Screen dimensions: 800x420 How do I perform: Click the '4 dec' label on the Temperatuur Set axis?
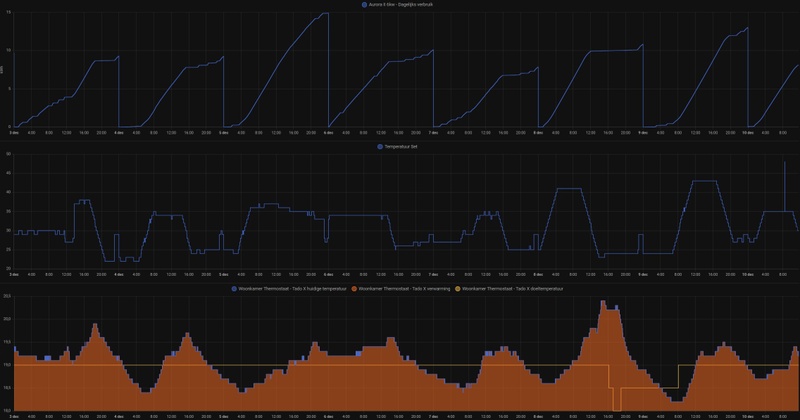tap(119, 275)
